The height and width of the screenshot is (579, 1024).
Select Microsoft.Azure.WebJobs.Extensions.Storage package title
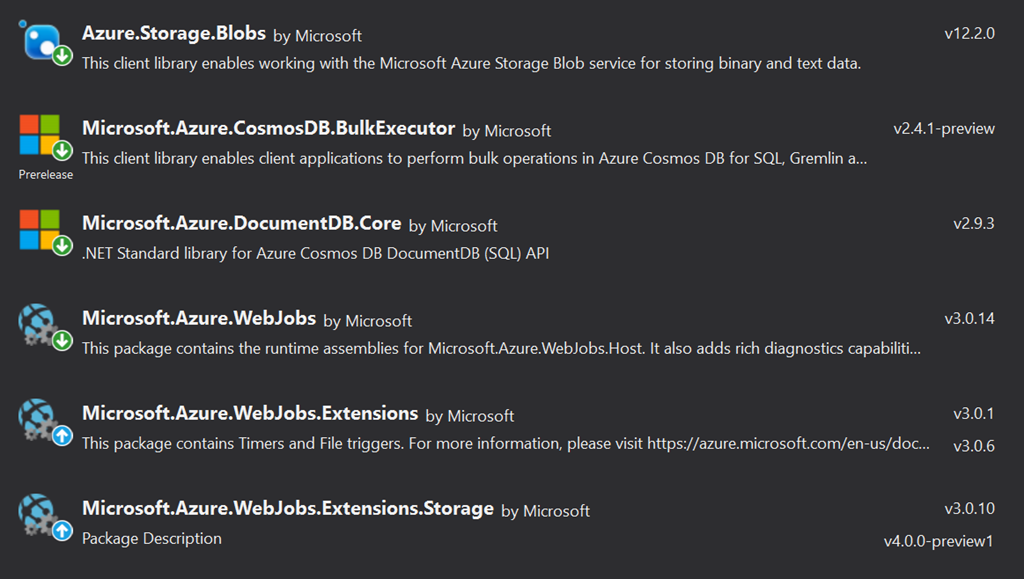(x=288, y=508)
